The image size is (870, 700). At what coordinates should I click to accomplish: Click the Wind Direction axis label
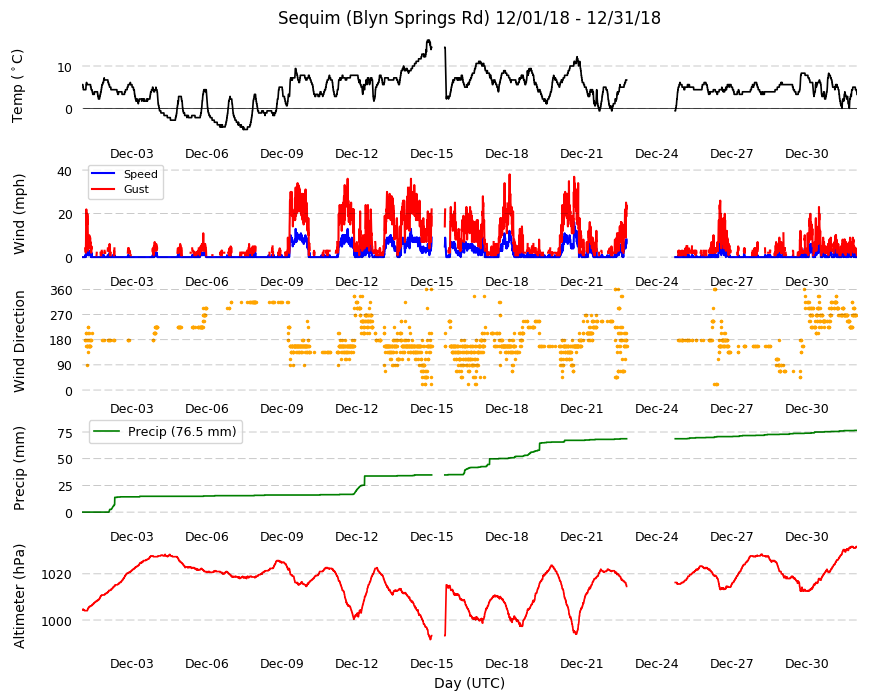coord(19,341)
